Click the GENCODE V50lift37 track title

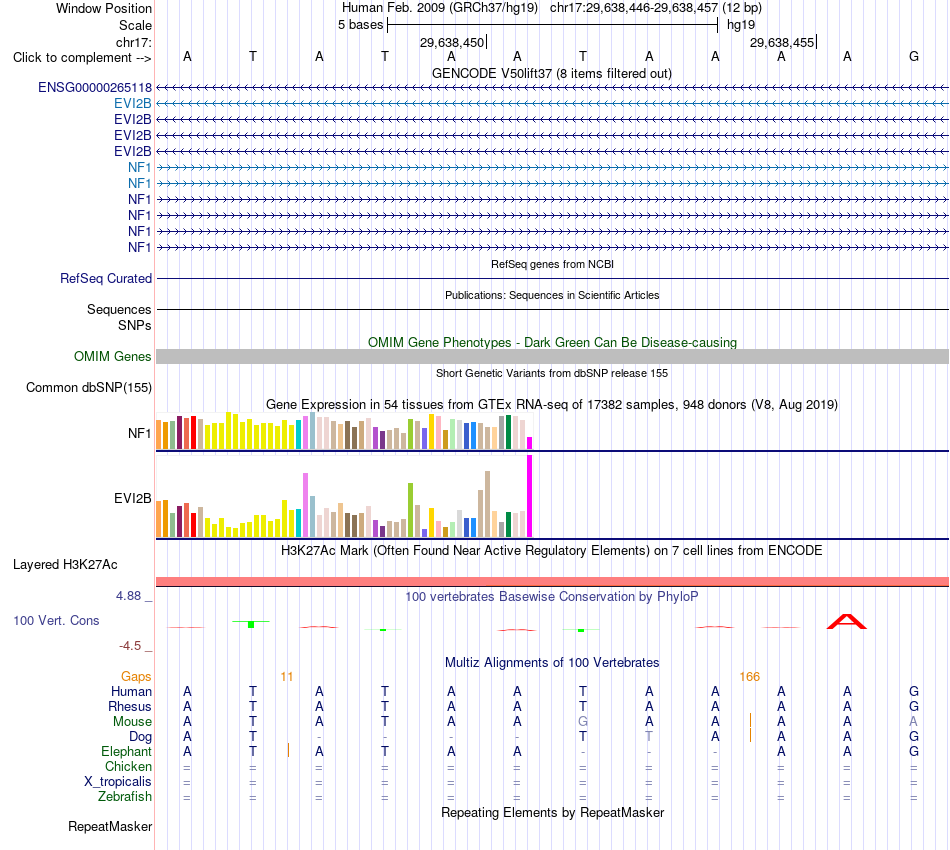pyautogui.click(x=552, y=73)
